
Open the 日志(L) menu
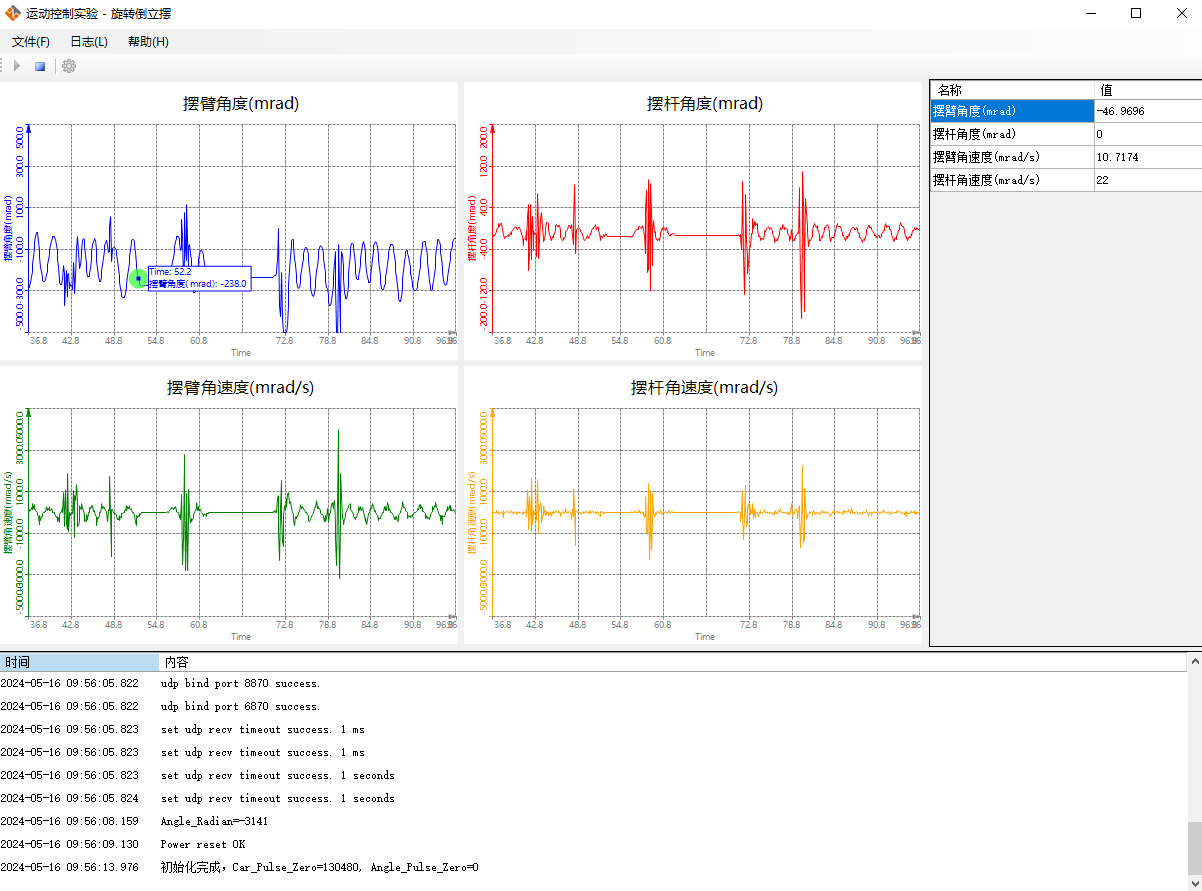(x=89, y=42)
